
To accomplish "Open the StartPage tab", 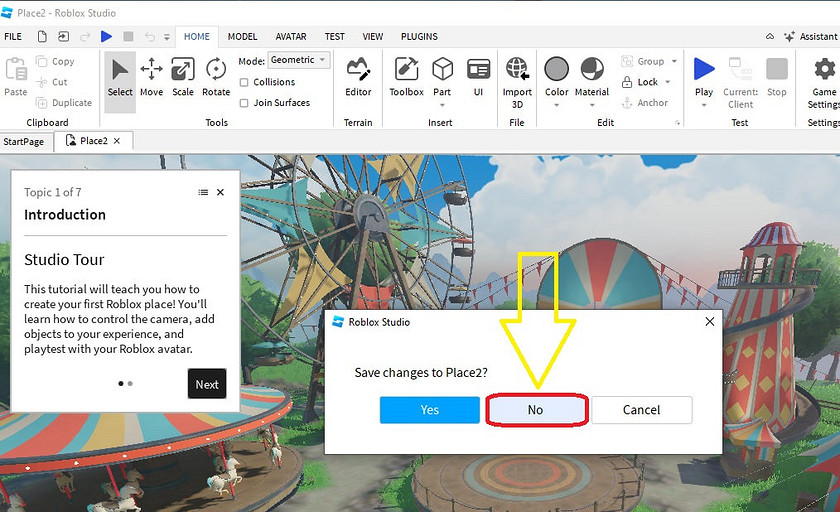I will click(x=24, y=141).
